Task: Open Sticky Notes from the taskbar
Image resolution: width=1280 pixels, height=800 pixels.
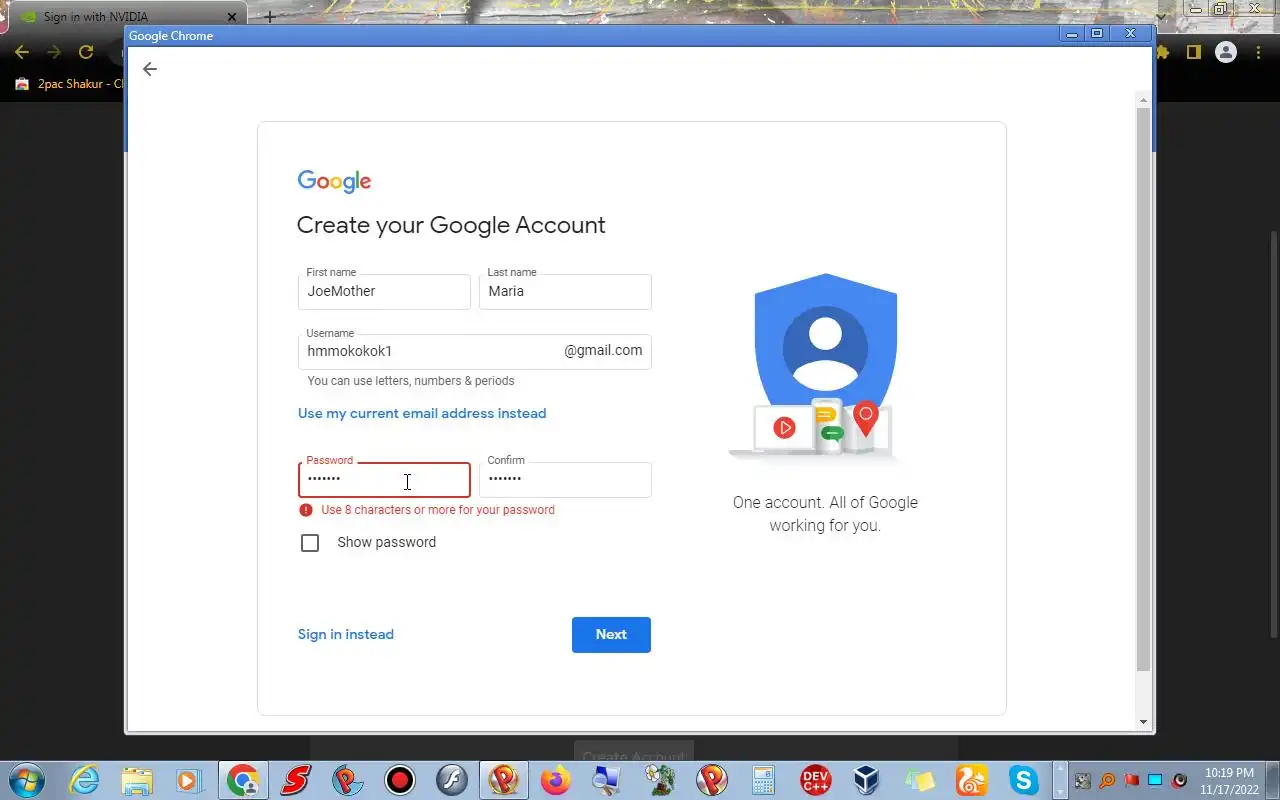Action: tap(919, 780)
